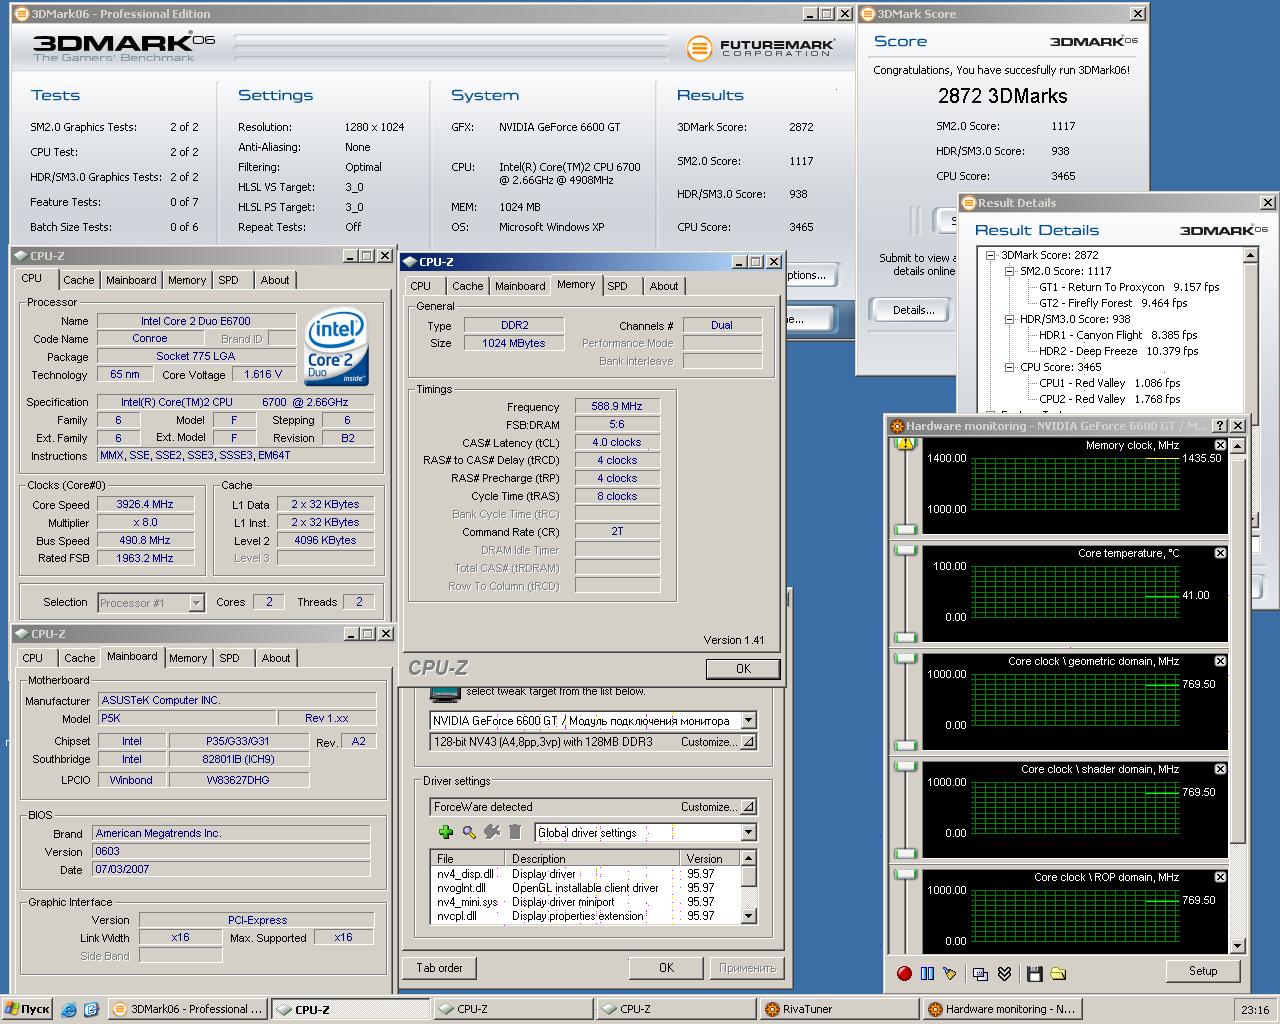
Task: Open the tweak target display adapter dropdown
Action: point(748,720)
